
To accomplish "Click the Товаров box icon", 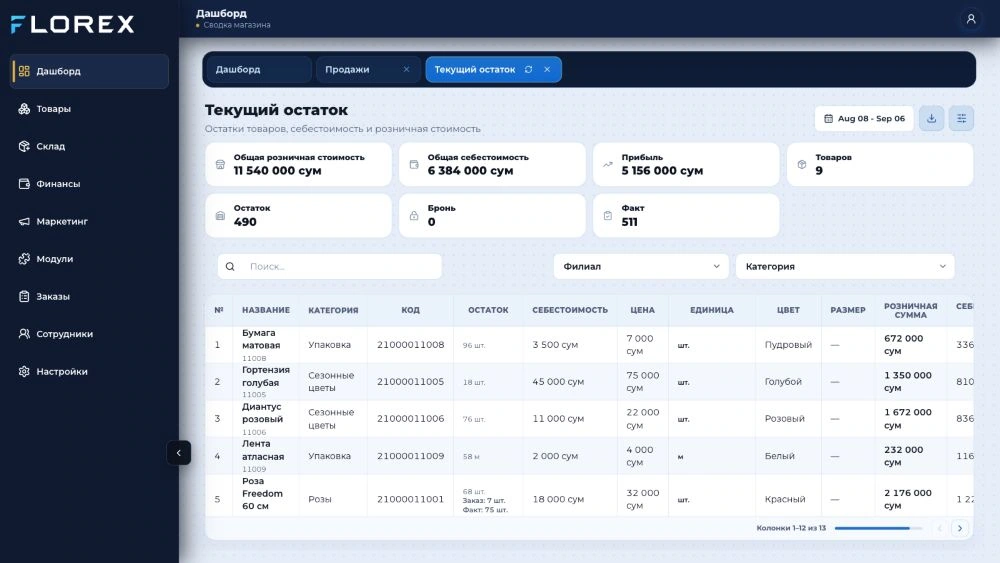I will point(802,165).
